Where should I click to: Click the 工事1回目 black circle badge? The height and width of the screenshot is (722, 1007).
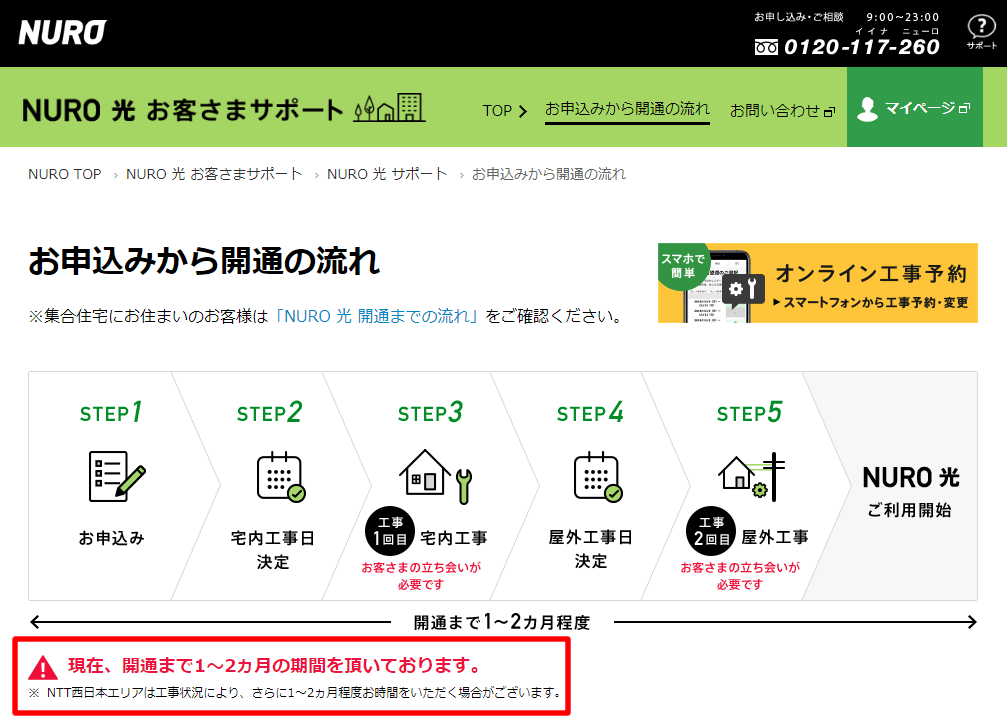click(x=390, y=532)
